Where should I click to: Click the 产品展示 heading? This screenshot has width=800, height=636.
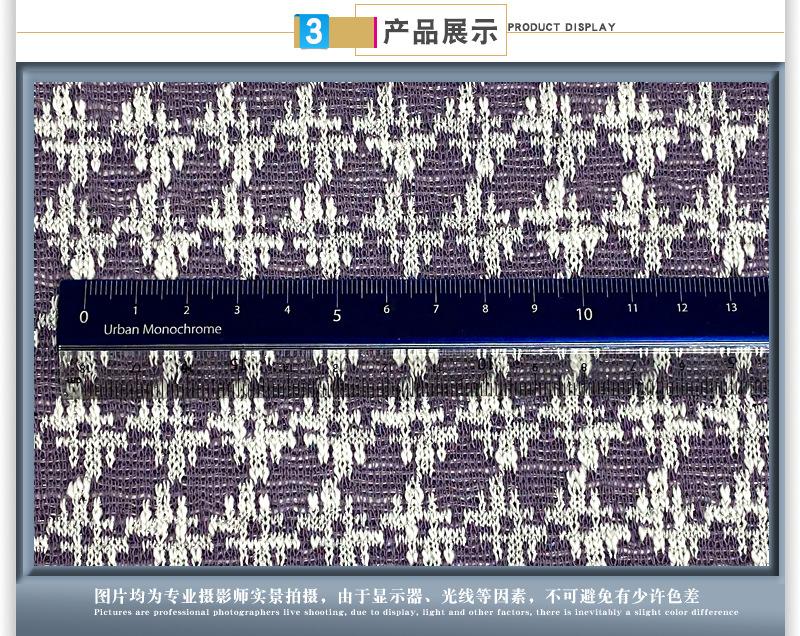point(440,31)
